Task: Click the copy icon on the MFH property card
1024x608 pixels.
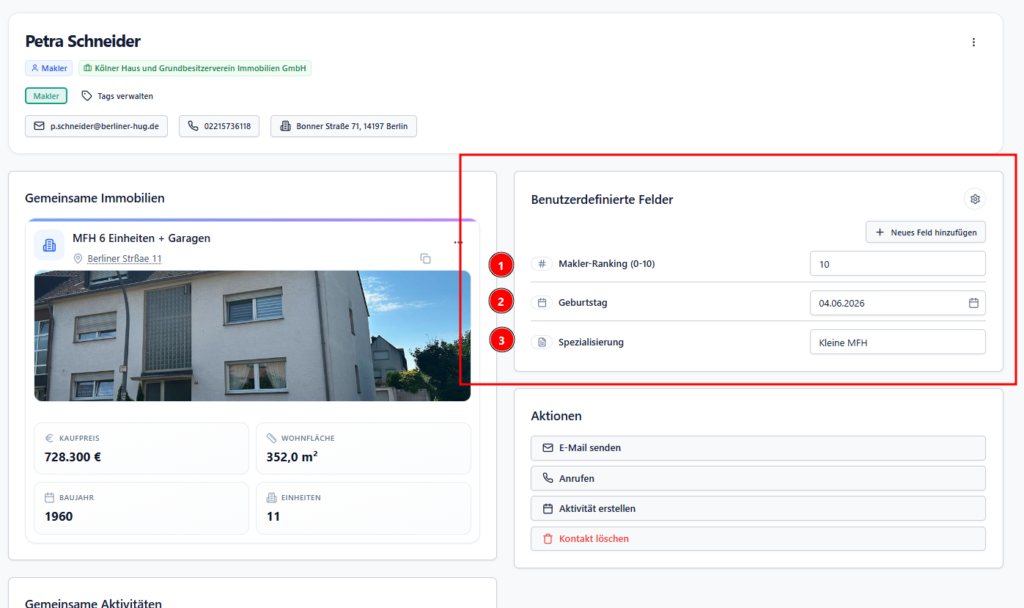Action: click(425, 258)
